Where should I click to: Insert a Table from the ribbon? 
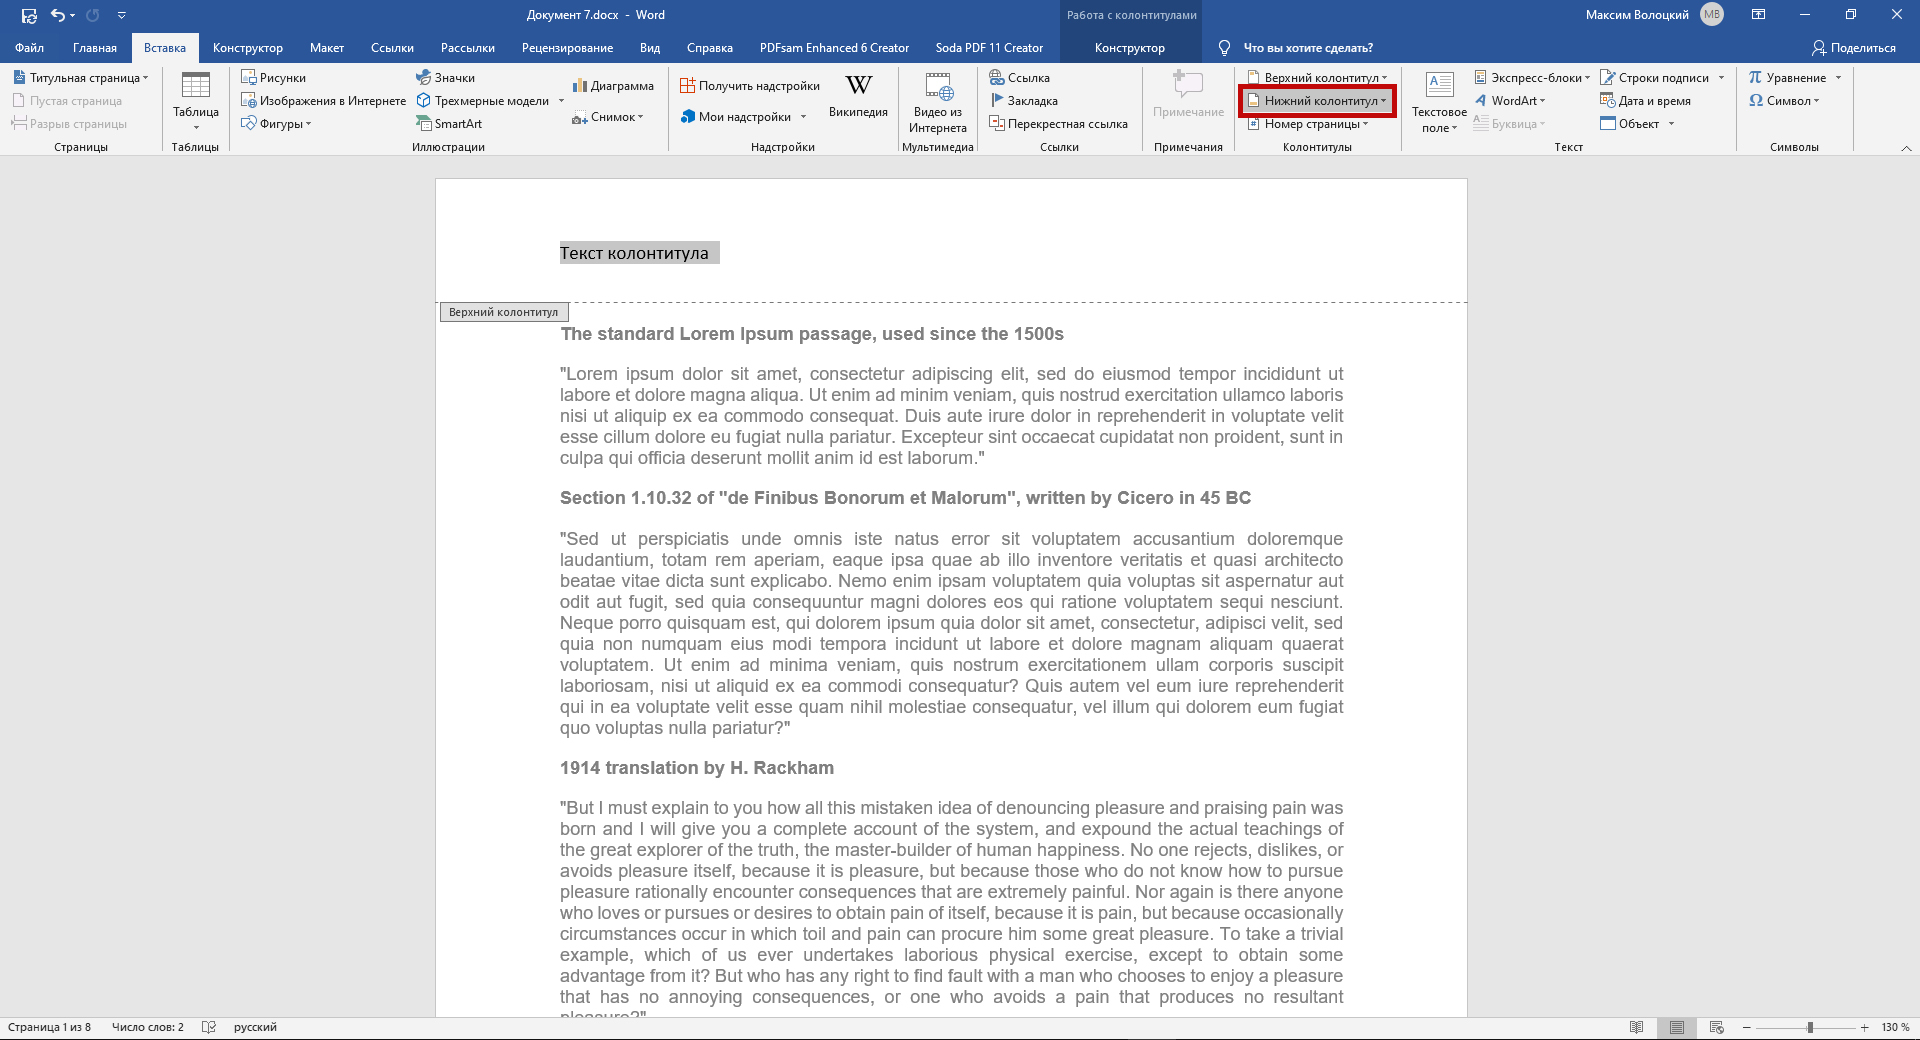[x=195, y=101]
